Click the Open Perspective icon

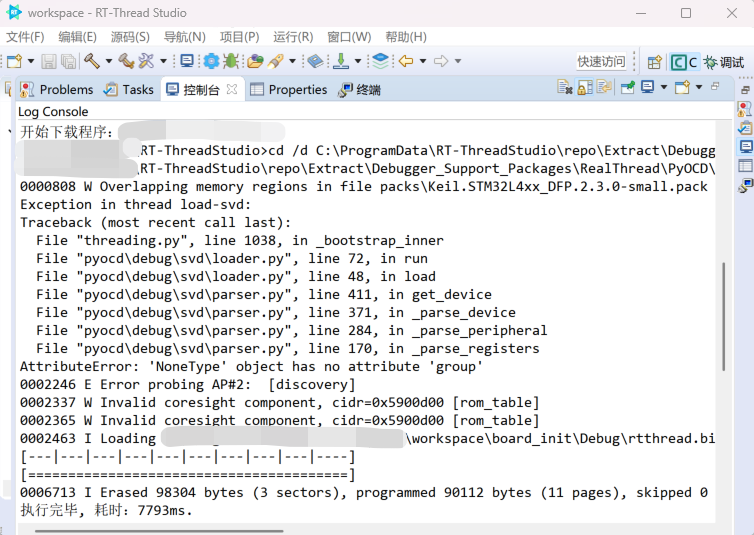click(654, 62)
